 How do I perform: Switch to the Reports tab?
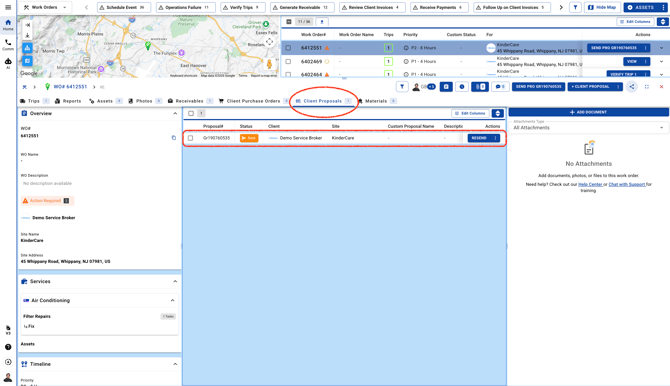[68, 101]
